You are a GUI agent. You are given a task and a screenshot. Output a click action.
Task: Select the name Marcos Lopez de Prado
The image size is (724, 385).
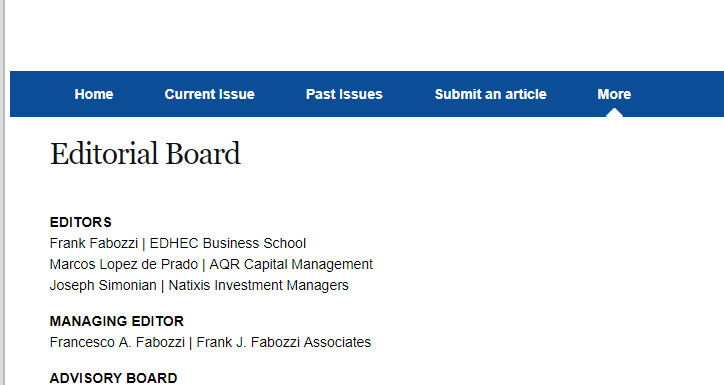click(124, 264)
